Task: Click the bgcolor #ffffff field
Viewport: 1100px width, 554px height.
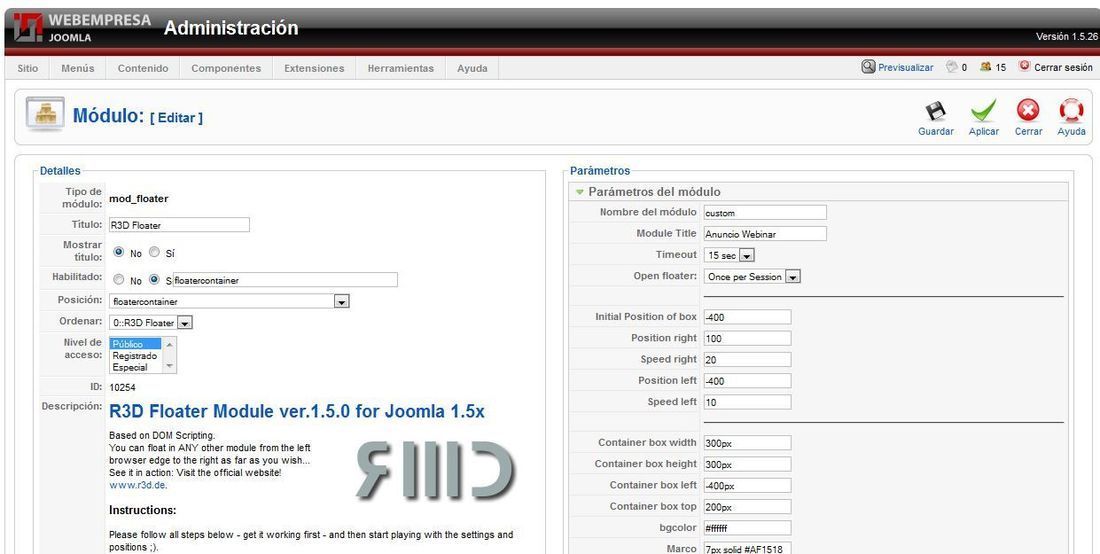Action: (747, 527)
